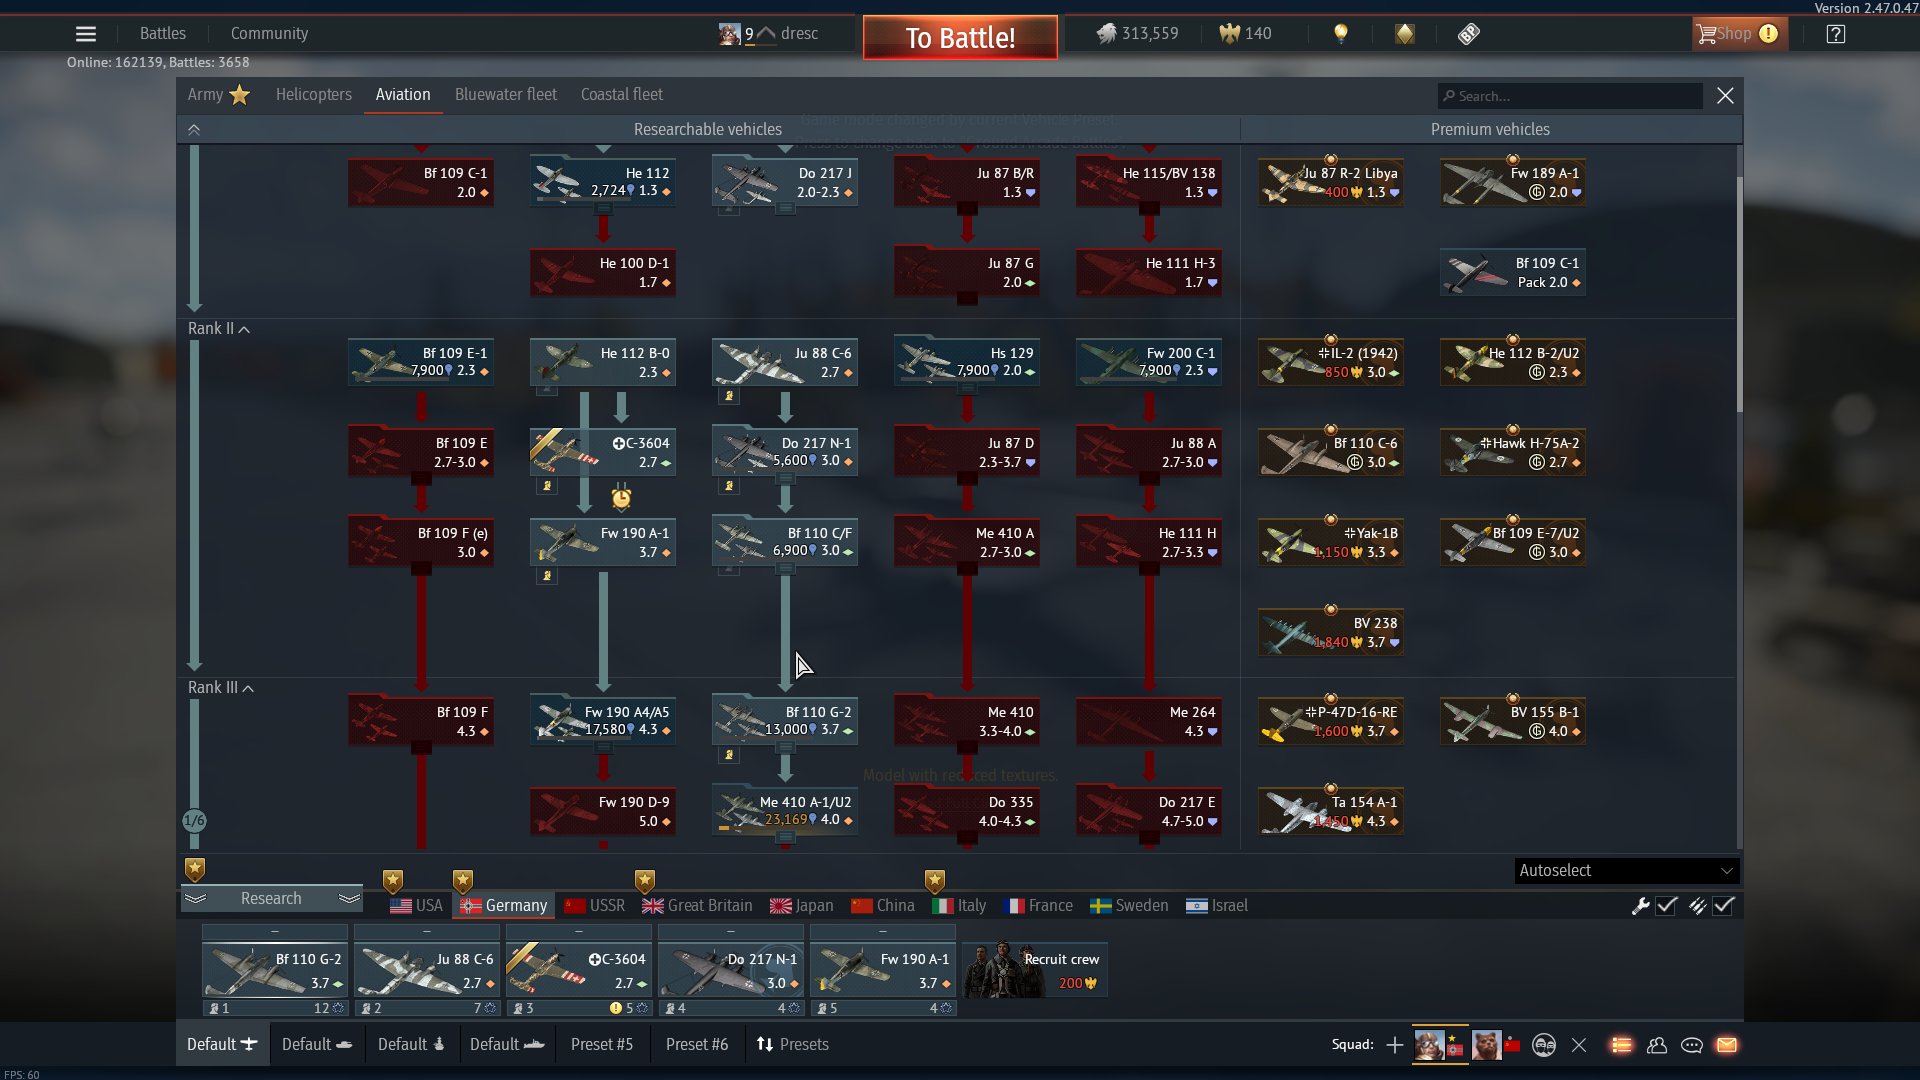Select Preset #6
Viewport: 1920px width, 1080px height.
click(x=697, y=1045)
